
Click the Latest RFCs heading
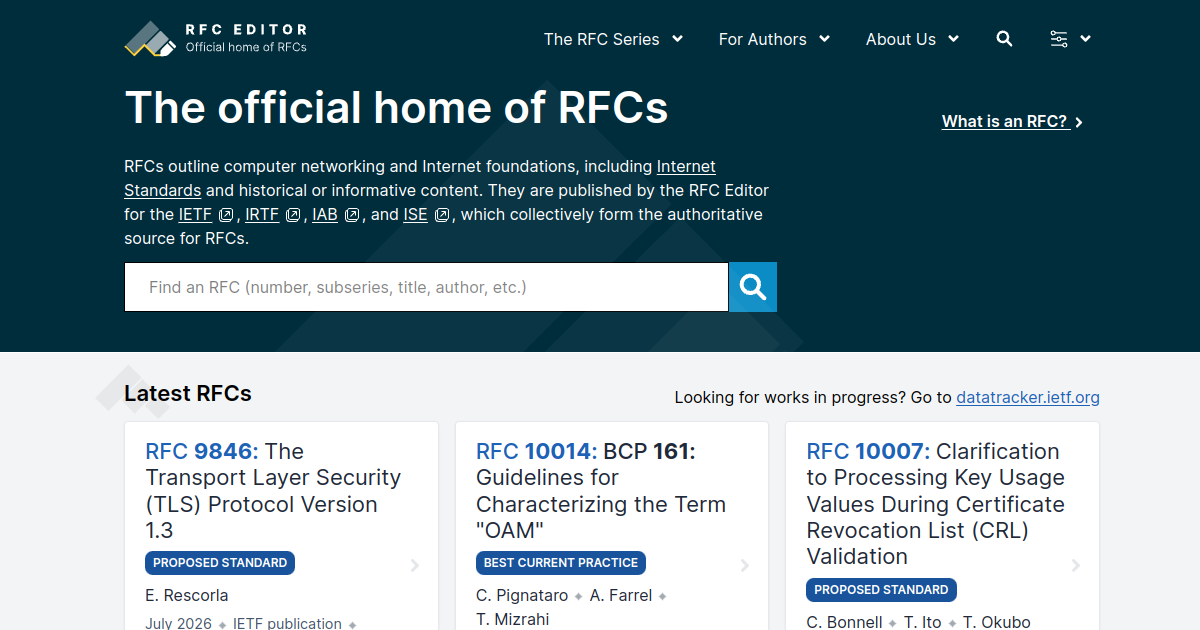click(x=188, y=393)
